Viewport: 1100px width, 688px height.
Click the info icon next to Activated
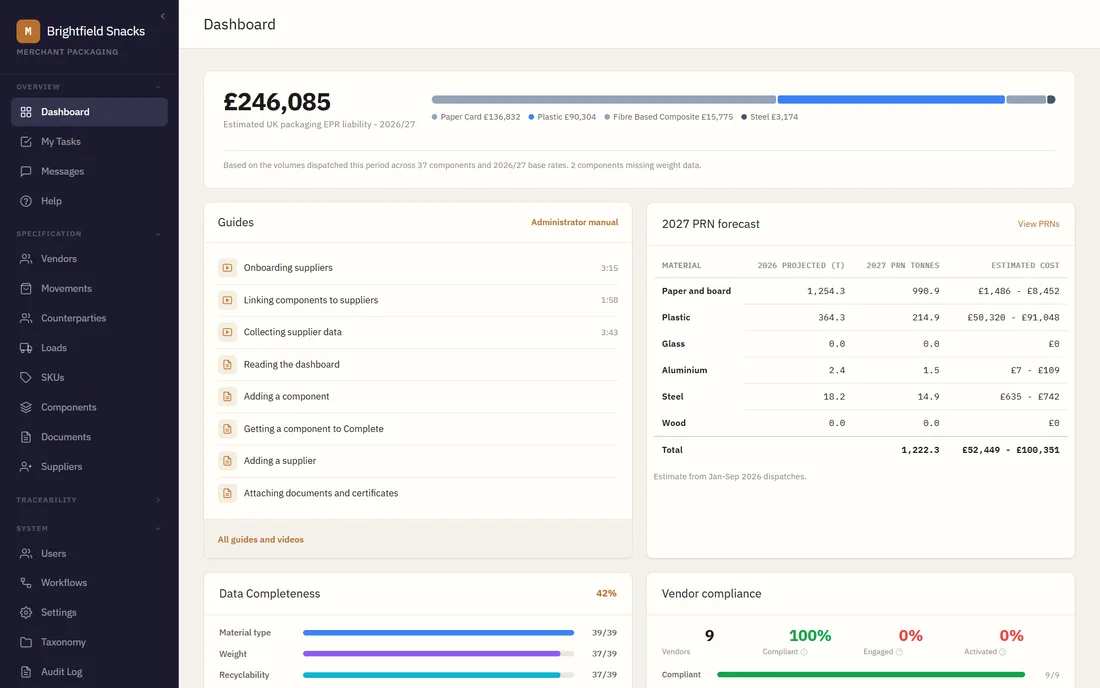point(1002,652)
